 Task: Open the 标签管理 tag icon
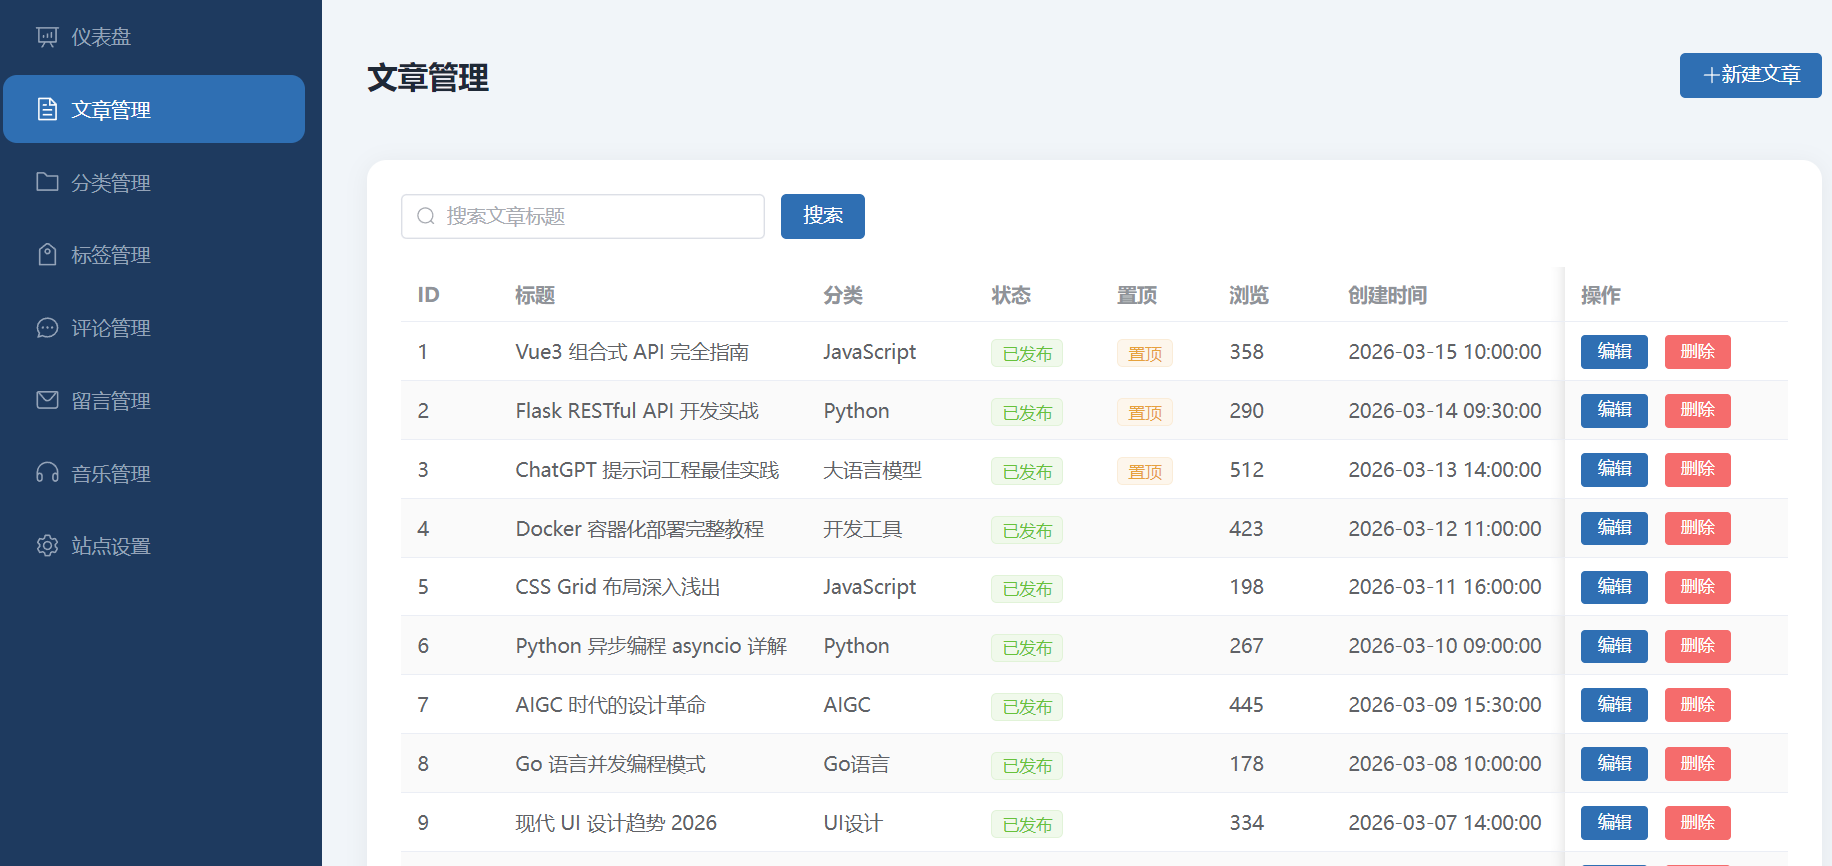click(47, 255)
